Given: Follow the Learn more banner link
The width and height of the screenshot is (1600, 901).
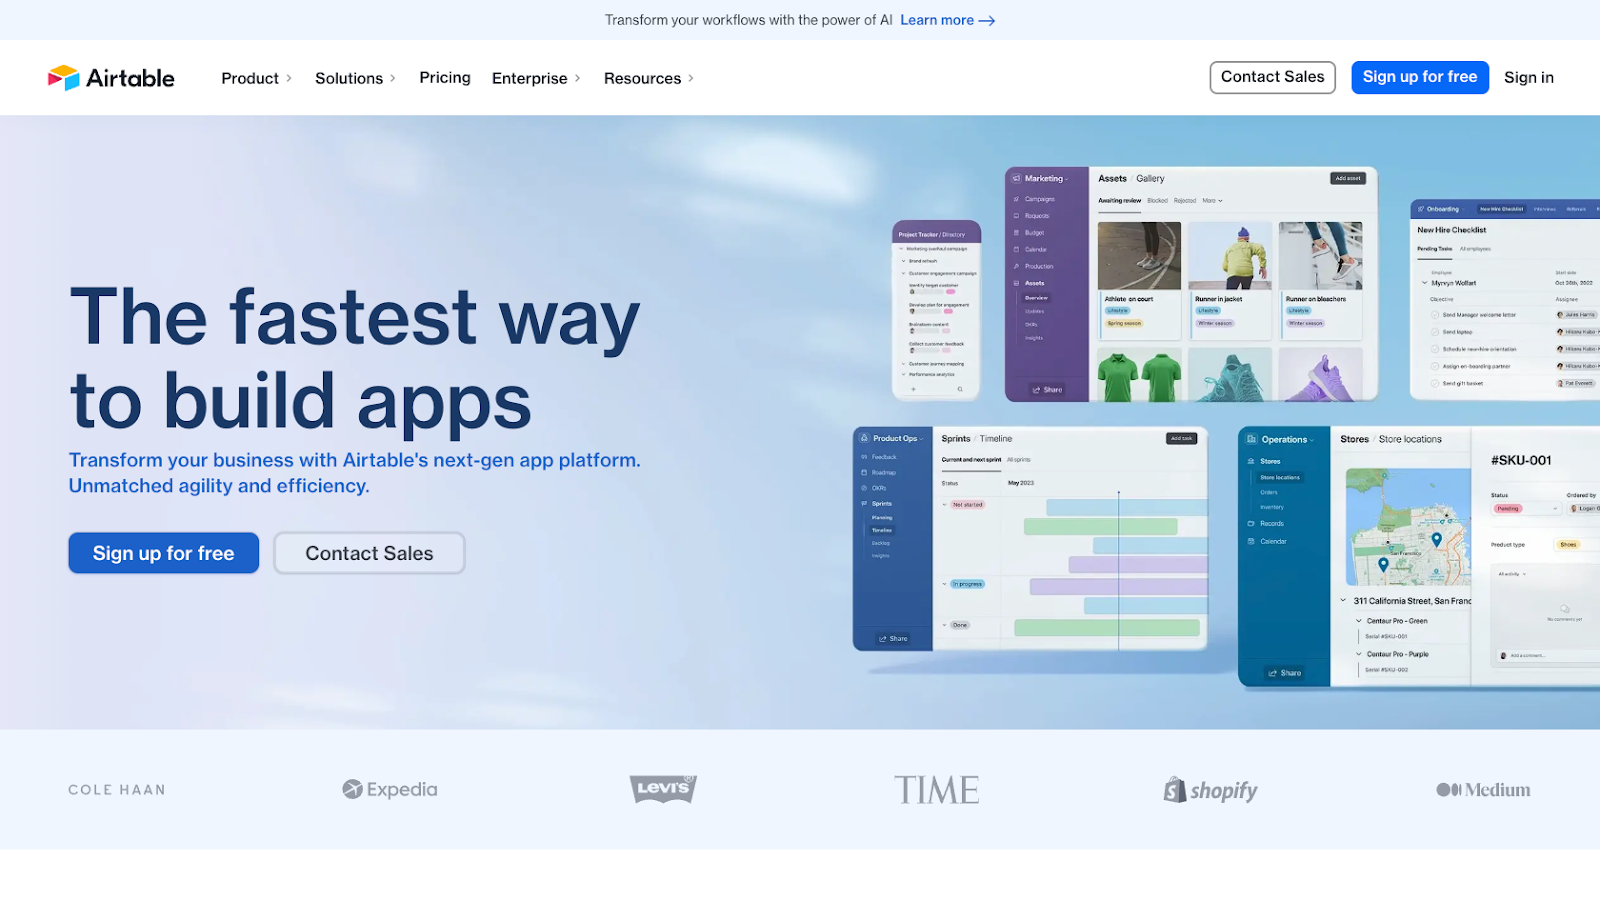Looking at the screenshot, I should pyautogui.click(x=937, y=21).
